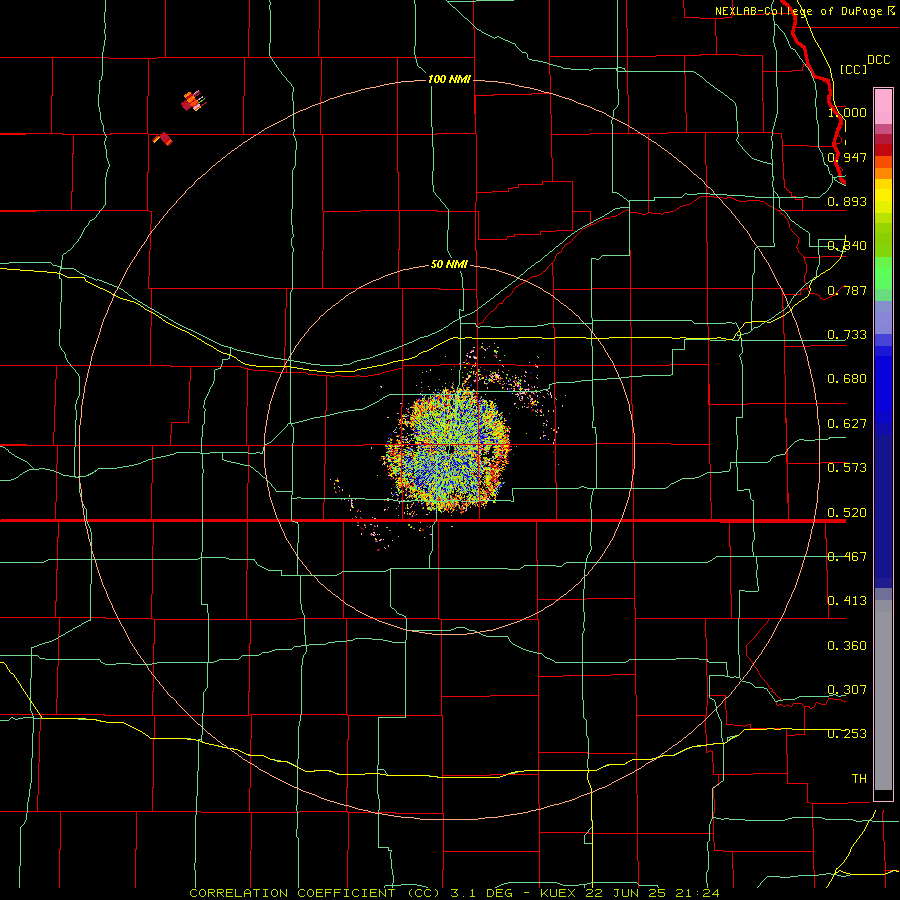
Task: Click the 0.733 scale value
Action: click(847, 335)
